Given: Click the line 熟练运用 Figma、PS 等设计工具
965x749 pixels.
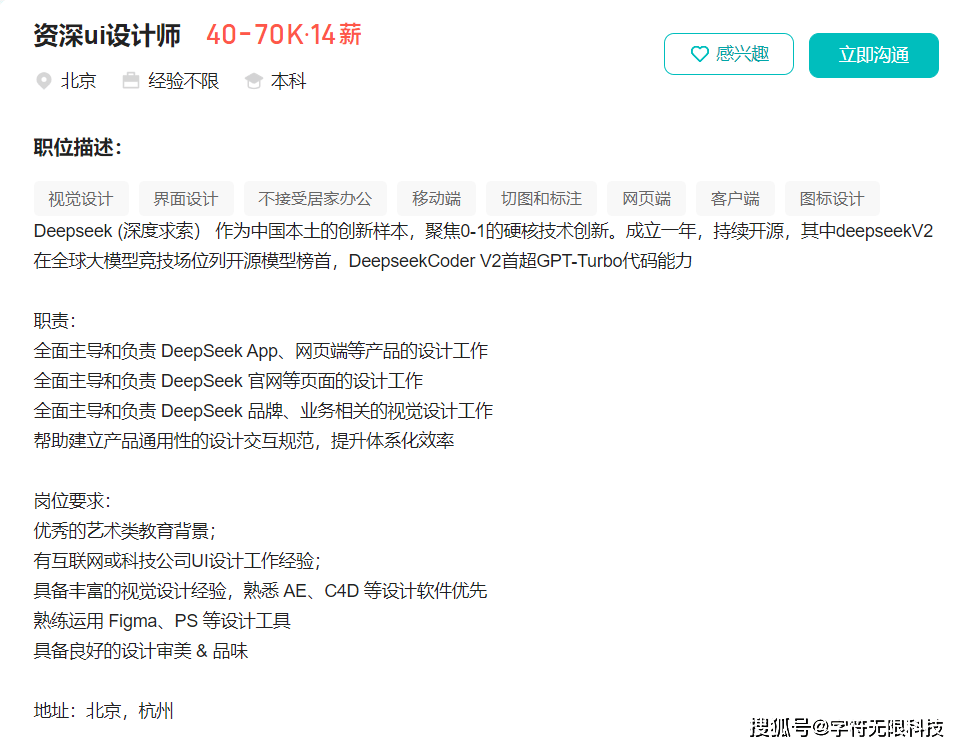Looking at the screenshot, I should [162, 620].
